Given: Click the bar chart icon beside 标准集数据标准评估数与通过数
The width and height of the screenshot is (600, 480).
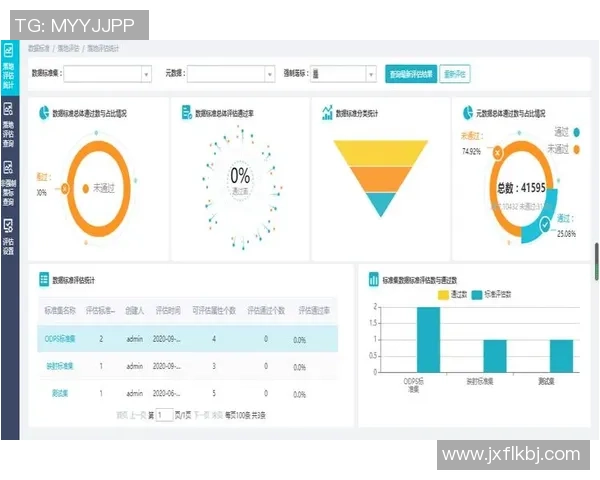Looking at the screenshot, I should [373, 280].
